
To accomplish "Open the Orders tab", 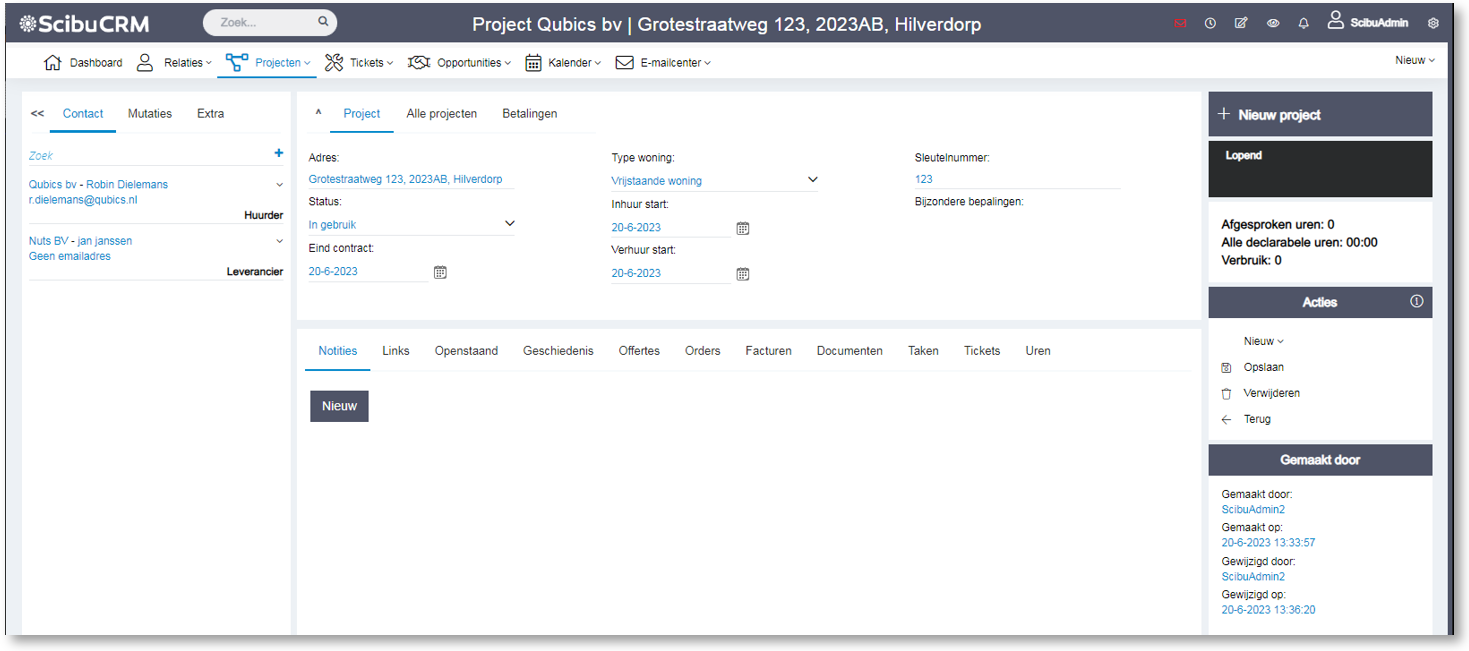I will 703,351.
